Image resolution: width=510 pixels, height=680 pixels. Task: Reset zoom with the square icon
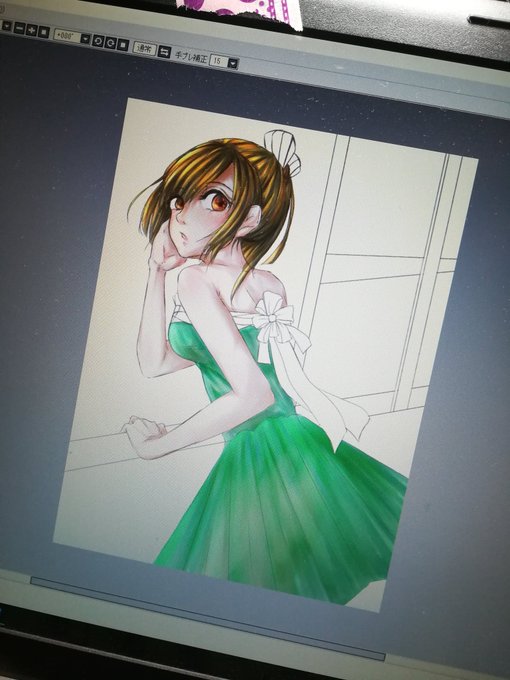coord(44,32)
